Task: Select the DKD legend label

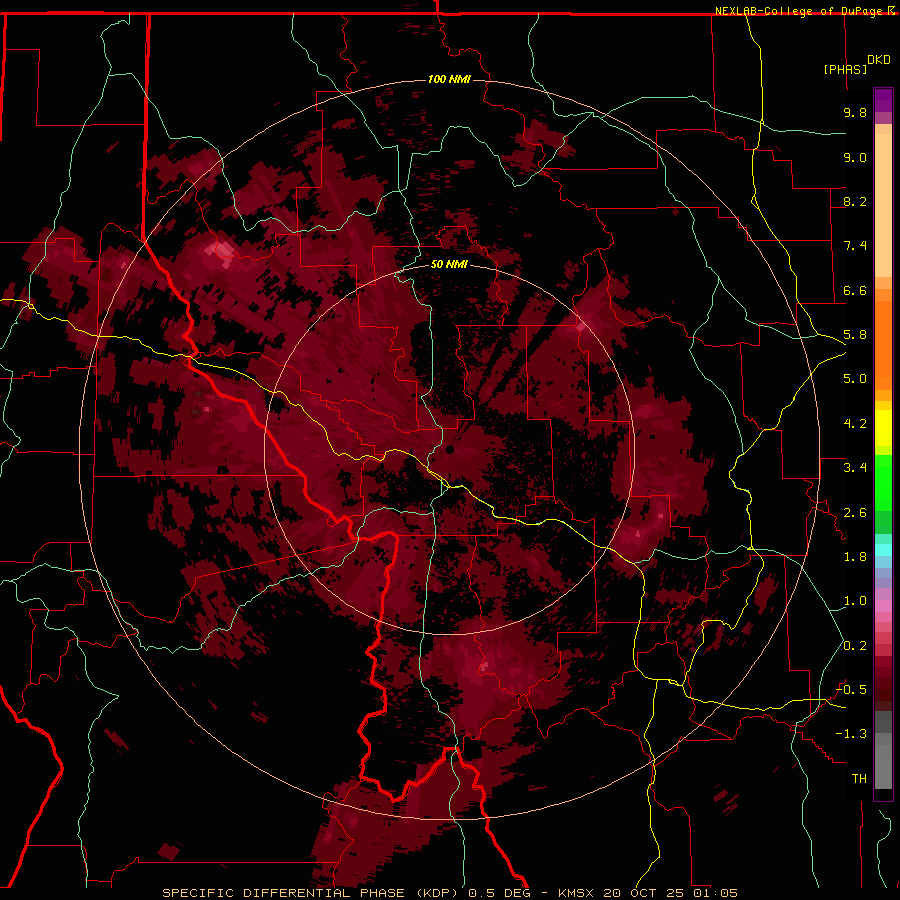Action: [x=879, y=60]
